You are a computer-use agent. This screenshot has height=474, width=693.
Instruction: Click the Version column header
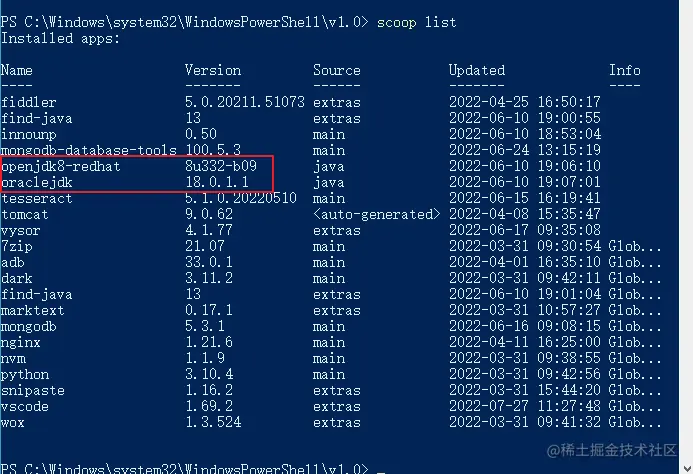coord(212,70)
